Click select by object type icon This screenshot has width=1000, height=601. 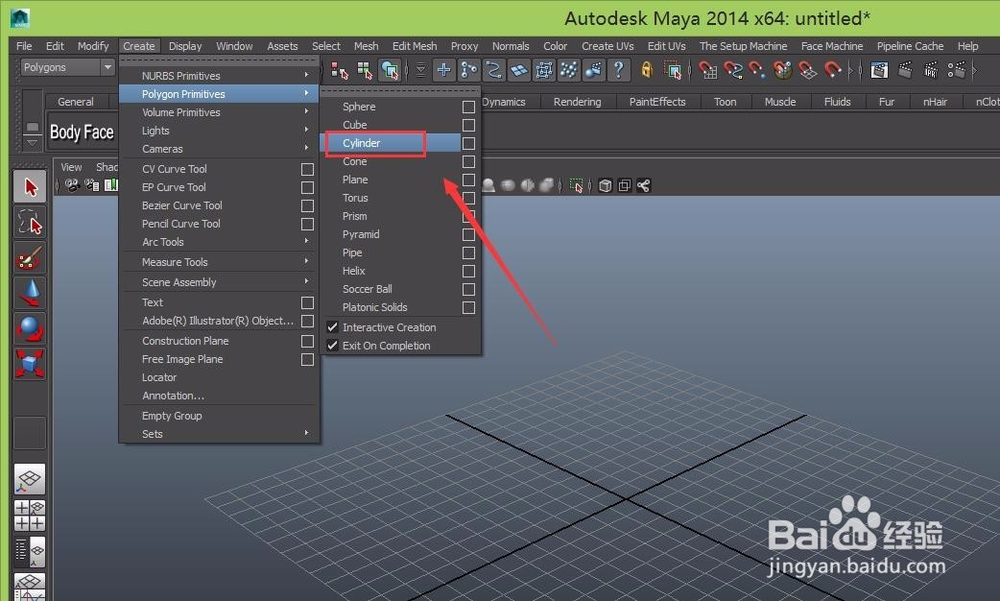364,70
